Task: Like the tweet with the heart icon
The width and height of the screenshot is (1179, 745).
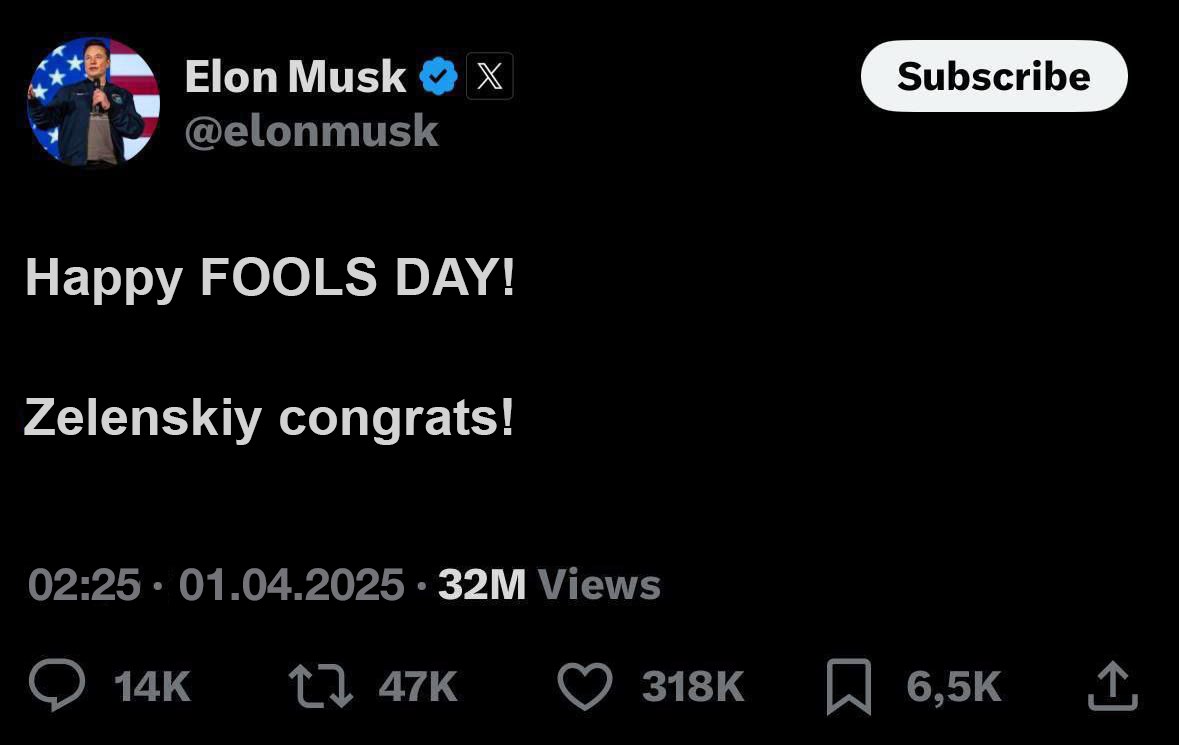Action: pos(584,686)
